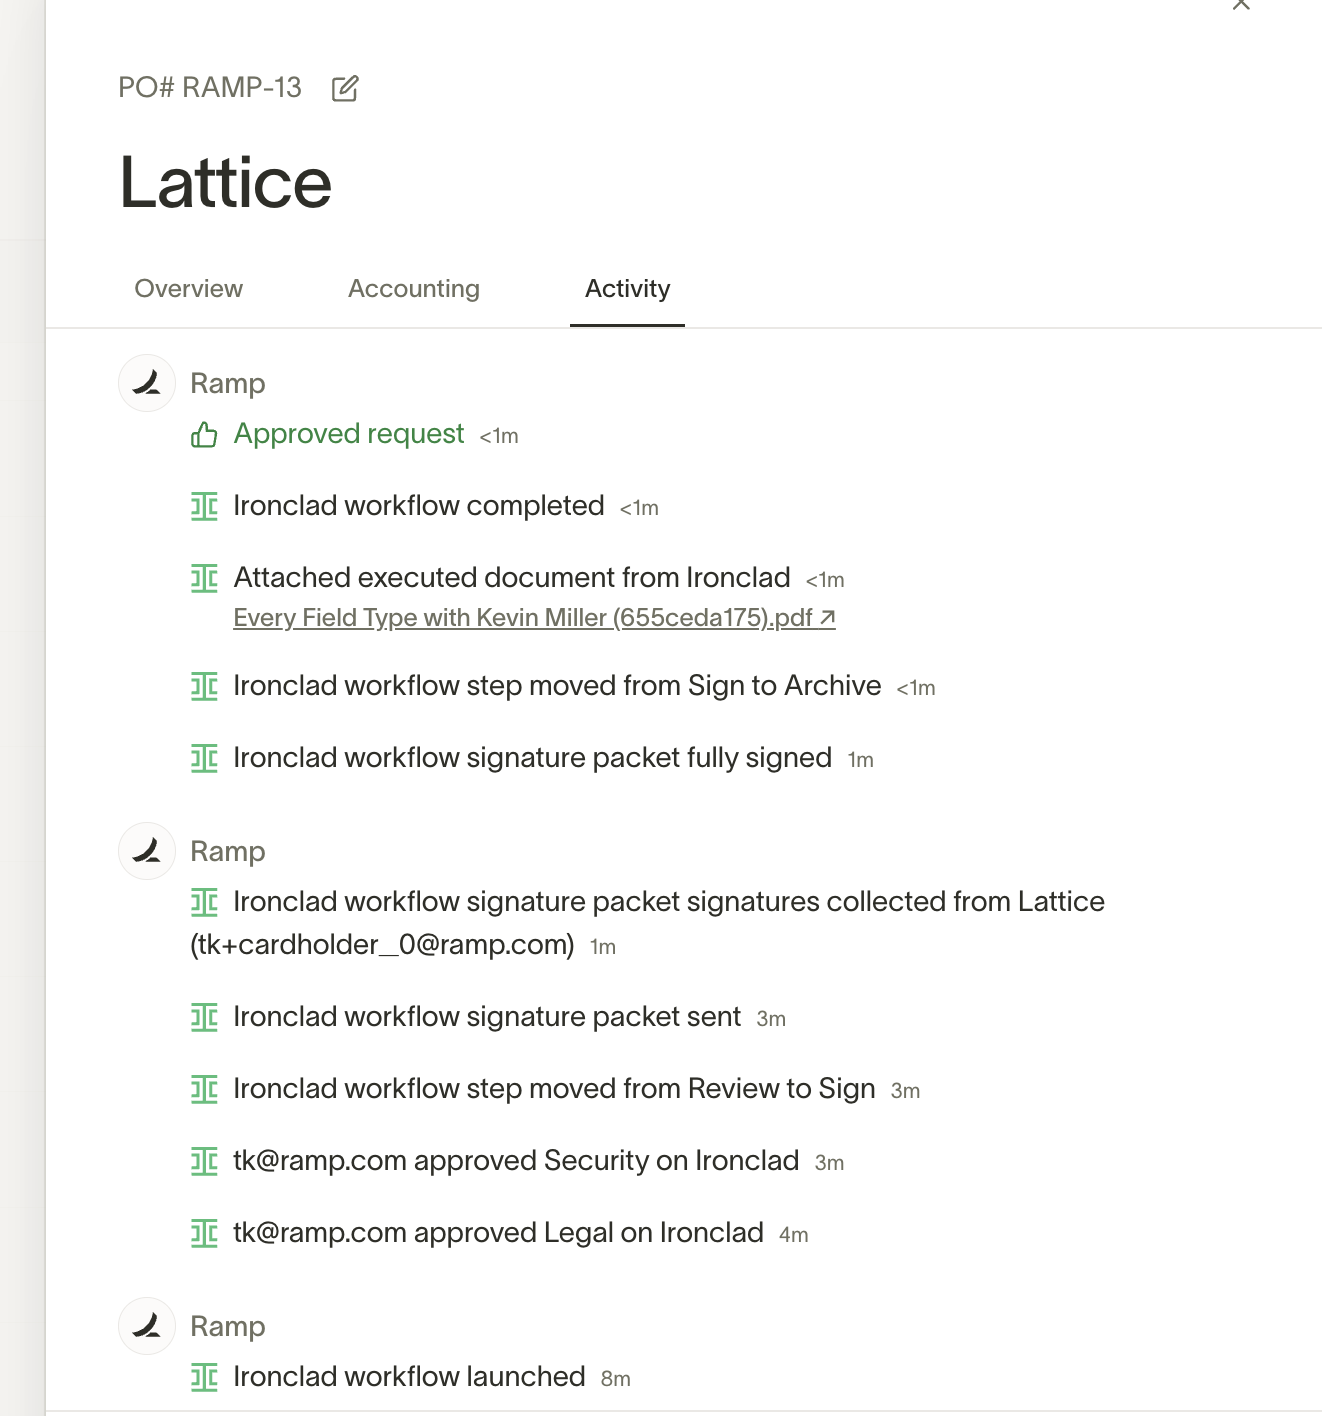Click the edit pencil icon beside PO# RAMP-13
The height and width of the screenshot is (1416, 1322).
coord(345,88)
